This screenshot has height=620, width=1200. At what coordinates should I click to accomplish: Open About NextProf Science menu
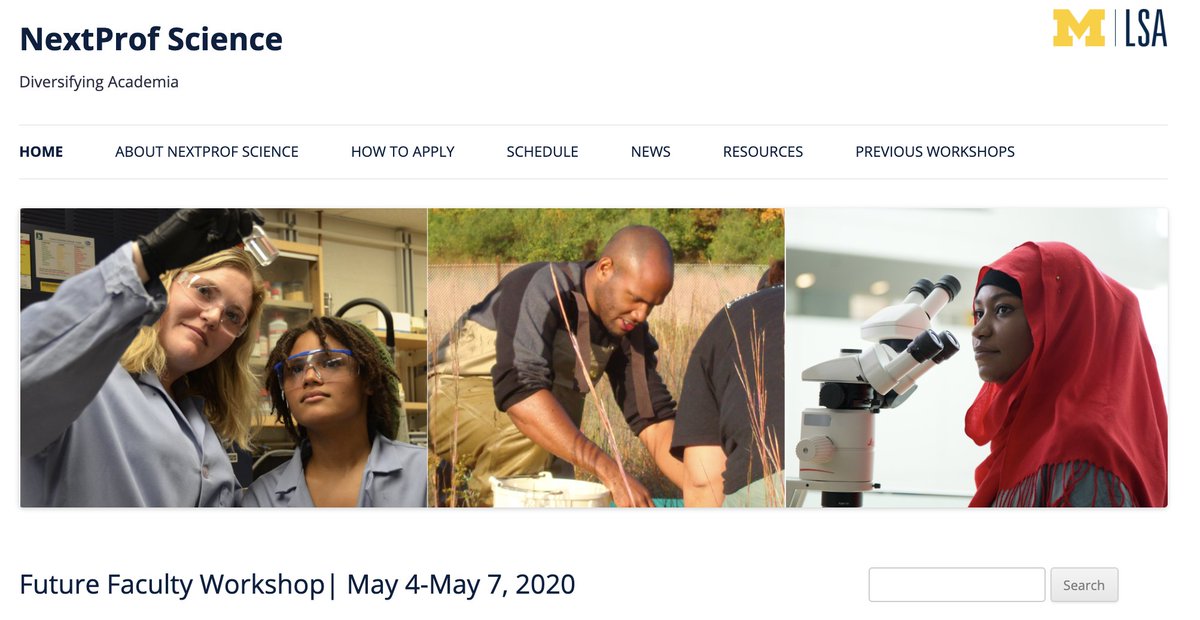click(207, 152)
